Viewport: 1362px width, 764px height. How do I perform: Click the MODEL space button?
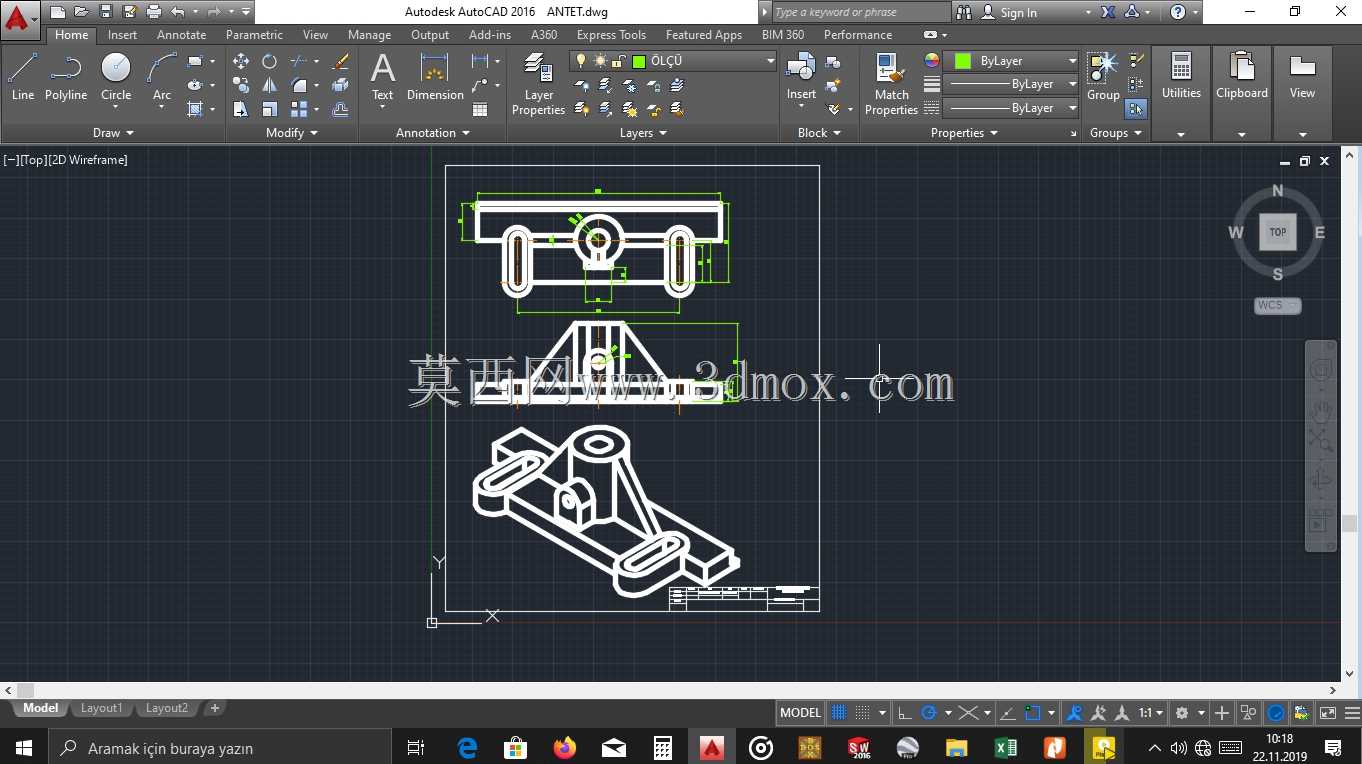click(x=800, y=713)
